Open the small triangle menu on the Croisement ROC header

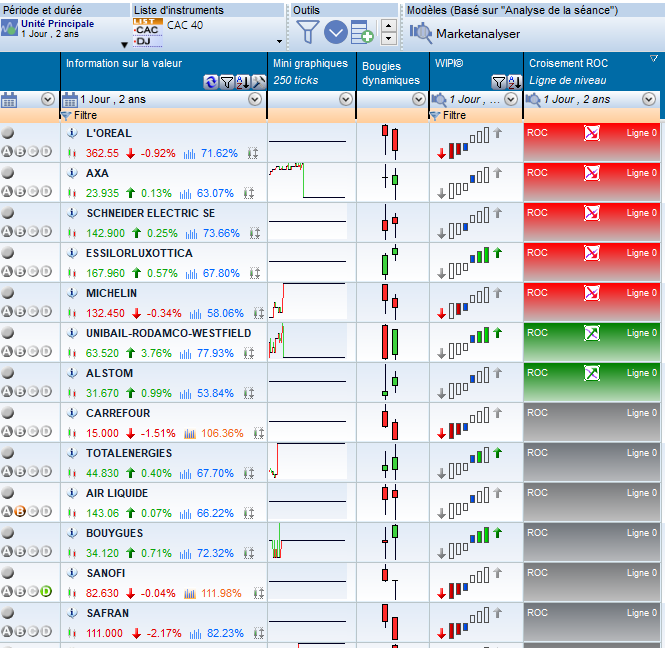[x=654, y=59]
